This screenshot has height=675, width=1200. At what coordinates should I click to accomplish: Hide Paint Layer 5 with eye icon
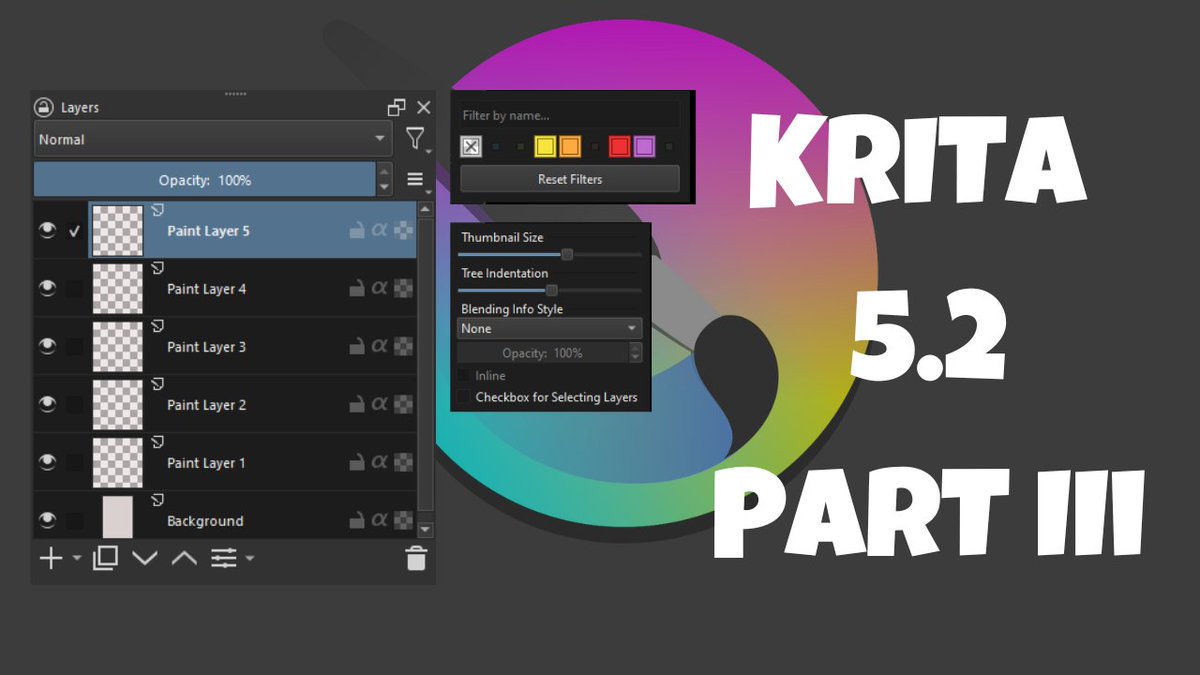coord(46,231)
